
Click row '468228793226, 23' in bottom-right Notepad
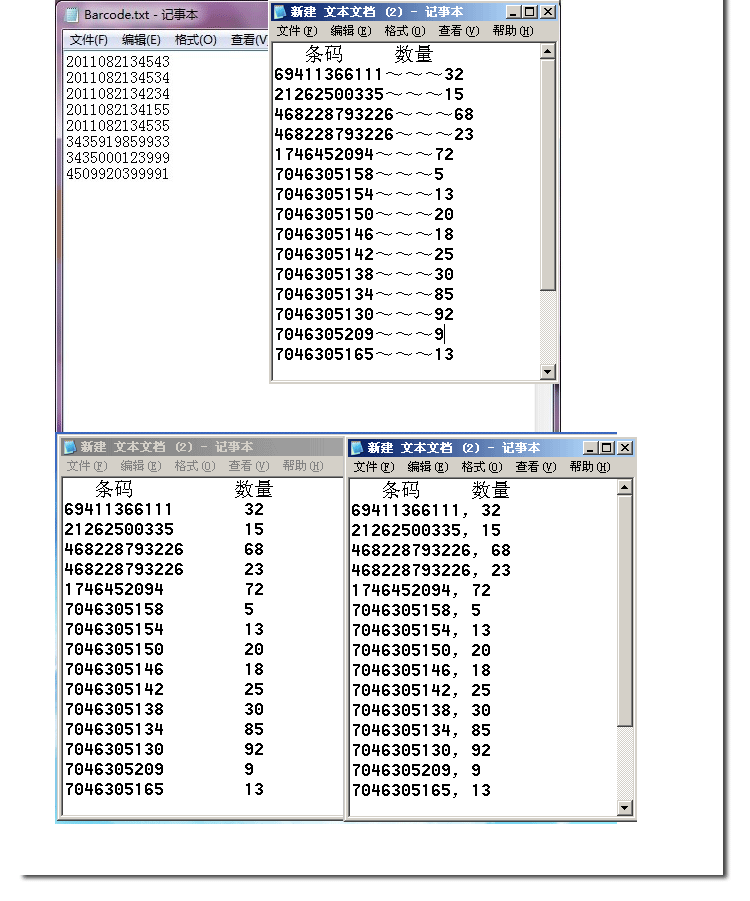(431, 570)
